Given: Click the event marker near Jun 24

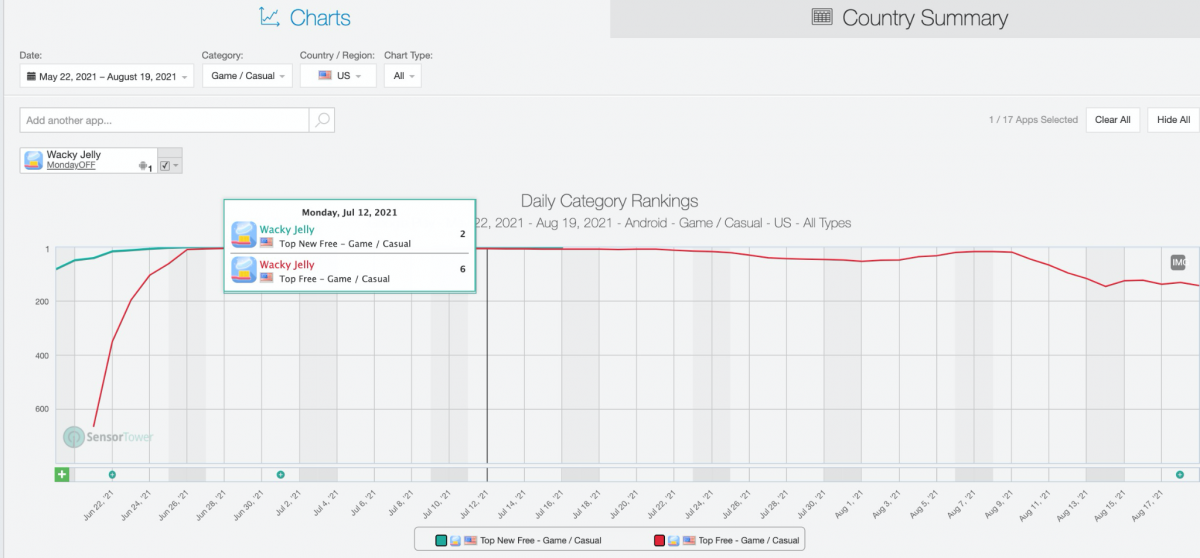Looking at the screenshot, I should coord(112,474).
